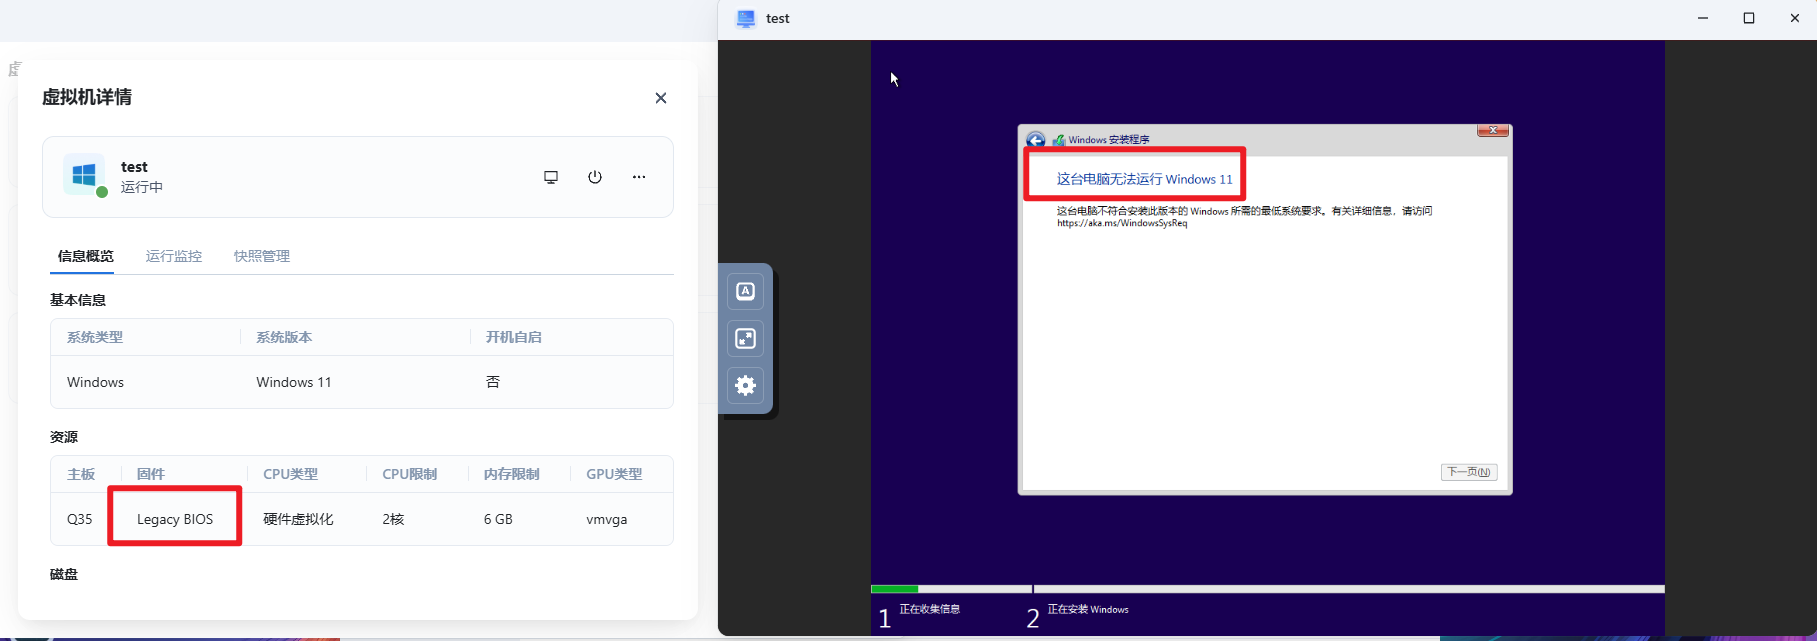Click the Q35 motherboard value
Screen dimensions: 1817x641
(80, 519)
